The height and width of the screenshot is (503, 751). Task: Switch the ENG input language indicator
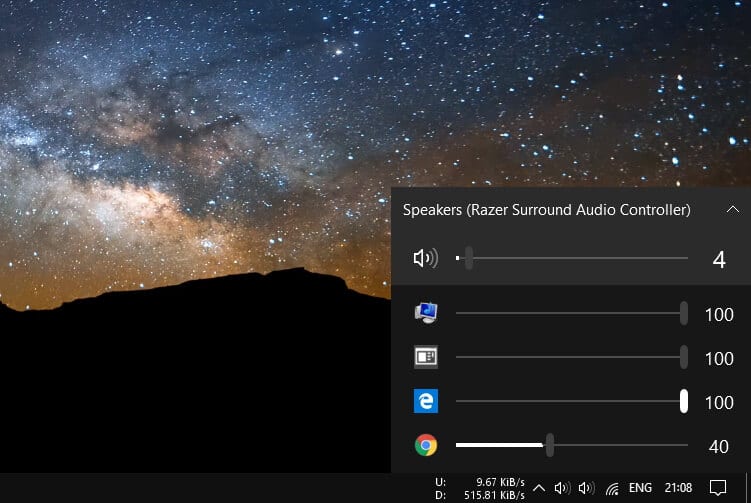tap(640, 488)
